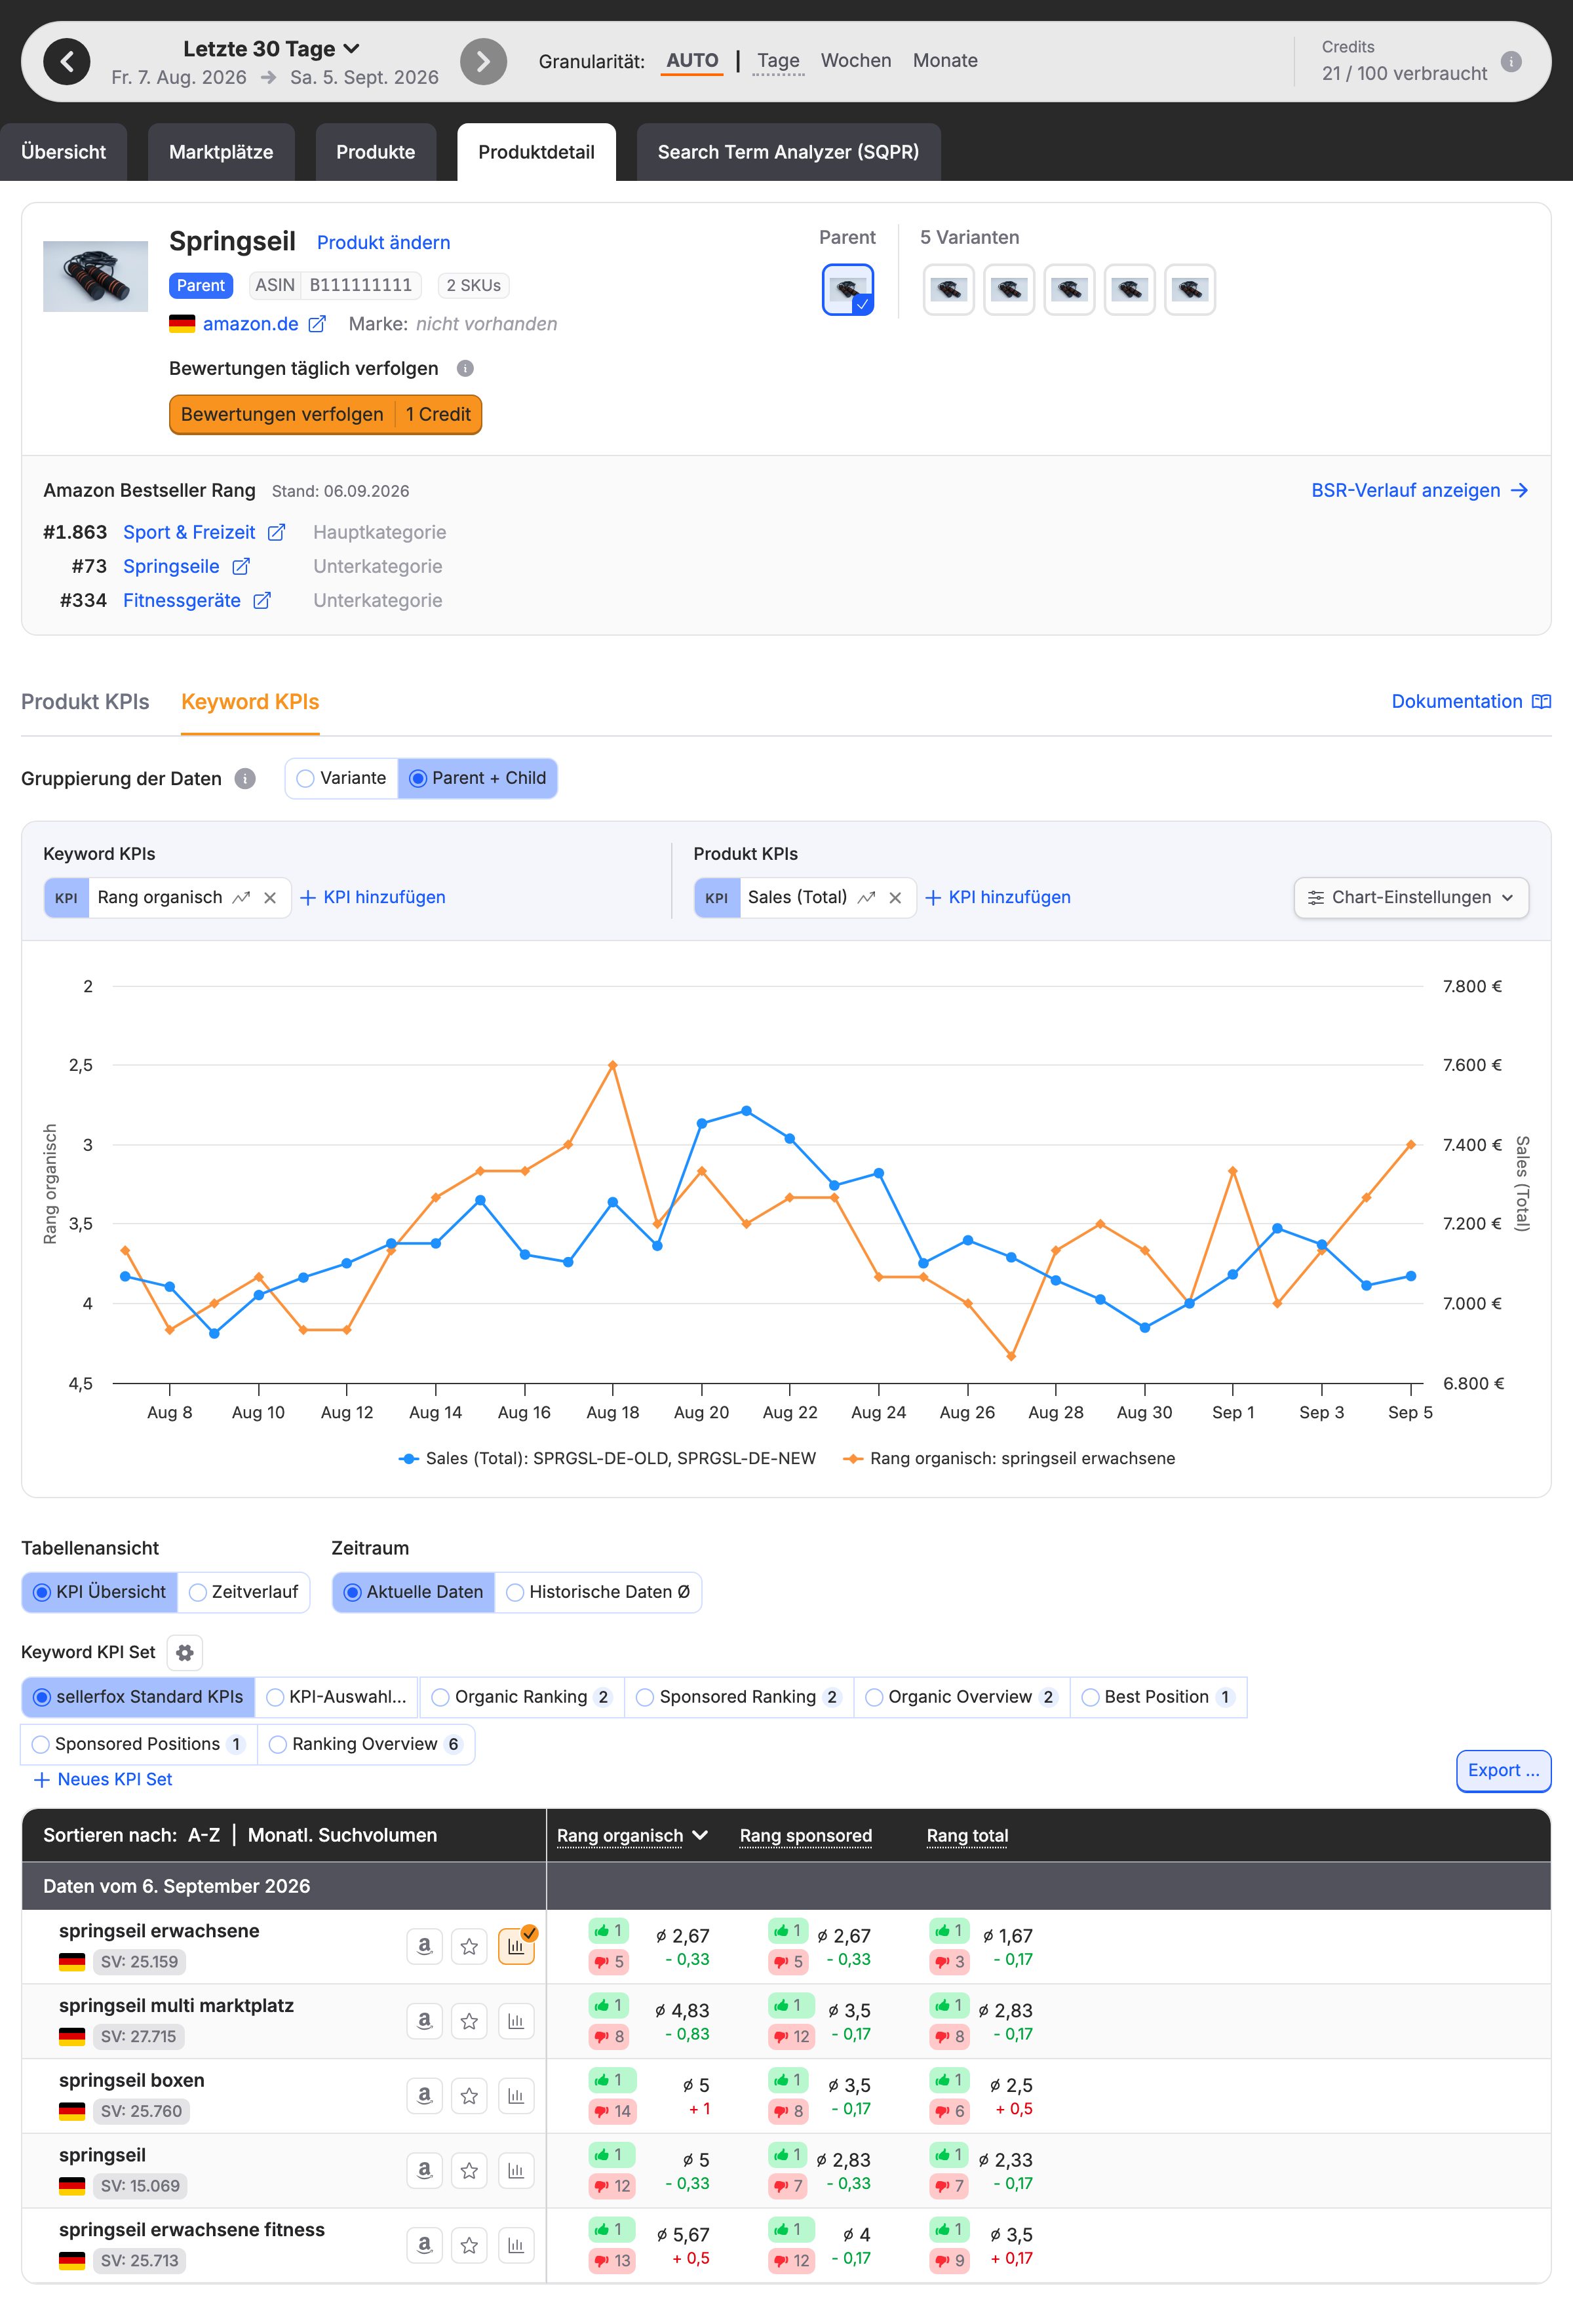Select the Parent product thumbnail
Viewport: 1573px width, 2324px height.
pos(848,290)
